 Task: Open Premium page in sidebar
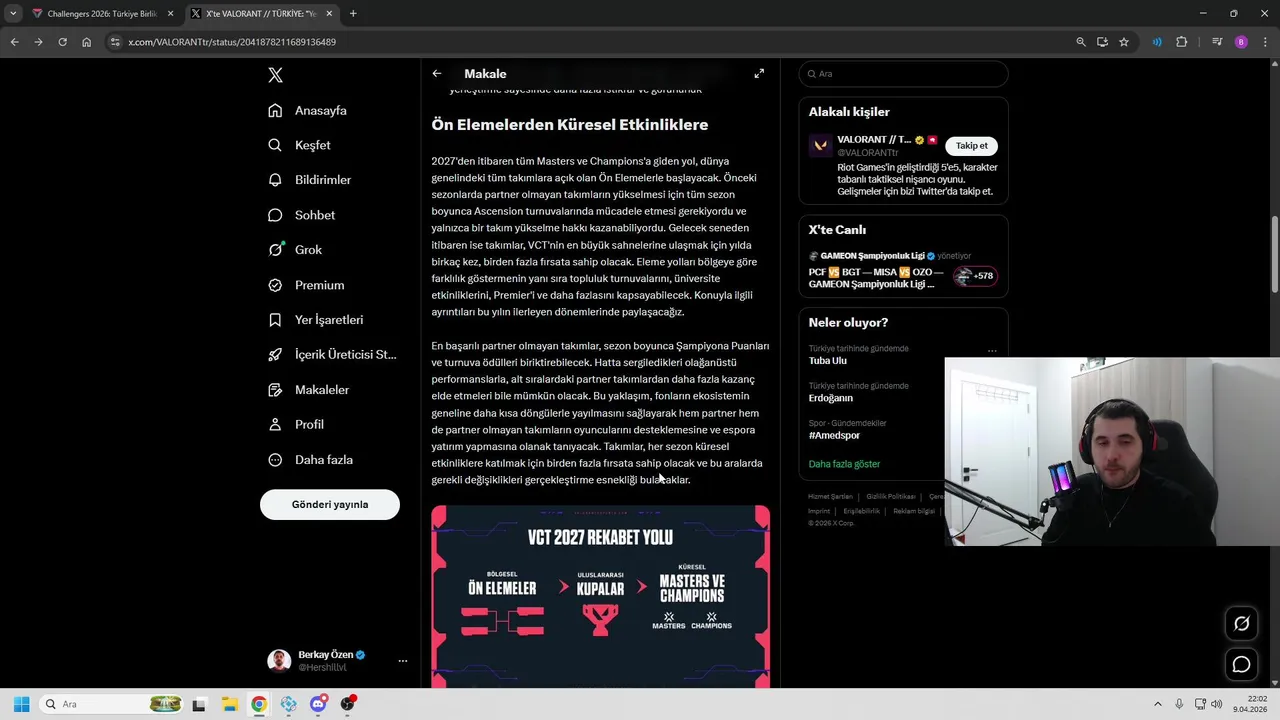pyautogui.click(x=307, y=285)
